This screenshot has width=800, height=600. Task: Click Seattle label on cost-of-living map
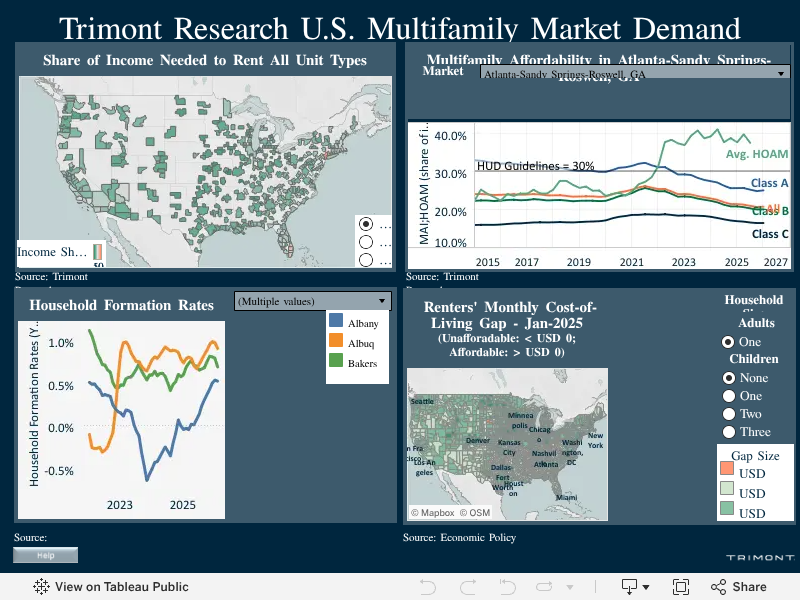point(422,402)
